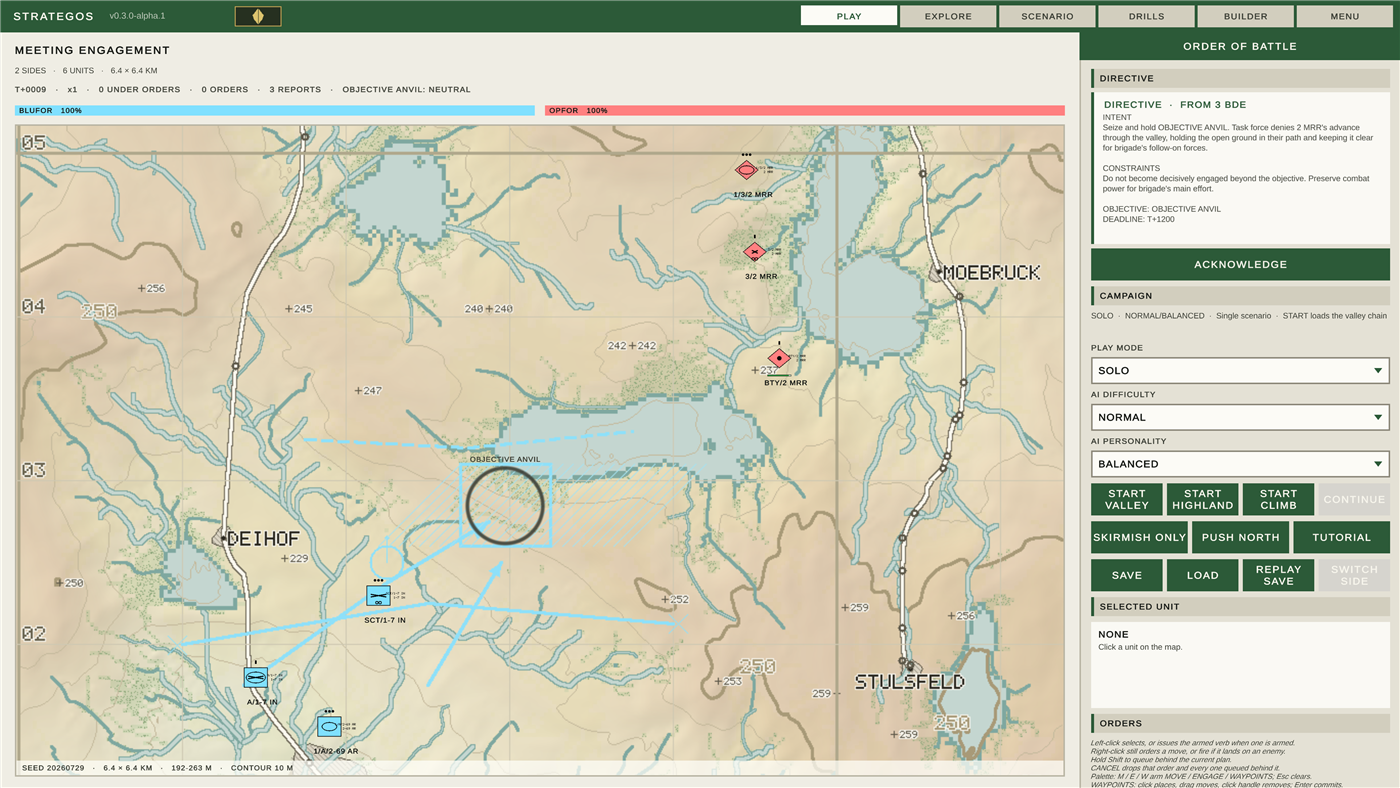Open the AI Personality dropdown showing BALANCED

pyautogui.click(x=1240, y=464)
